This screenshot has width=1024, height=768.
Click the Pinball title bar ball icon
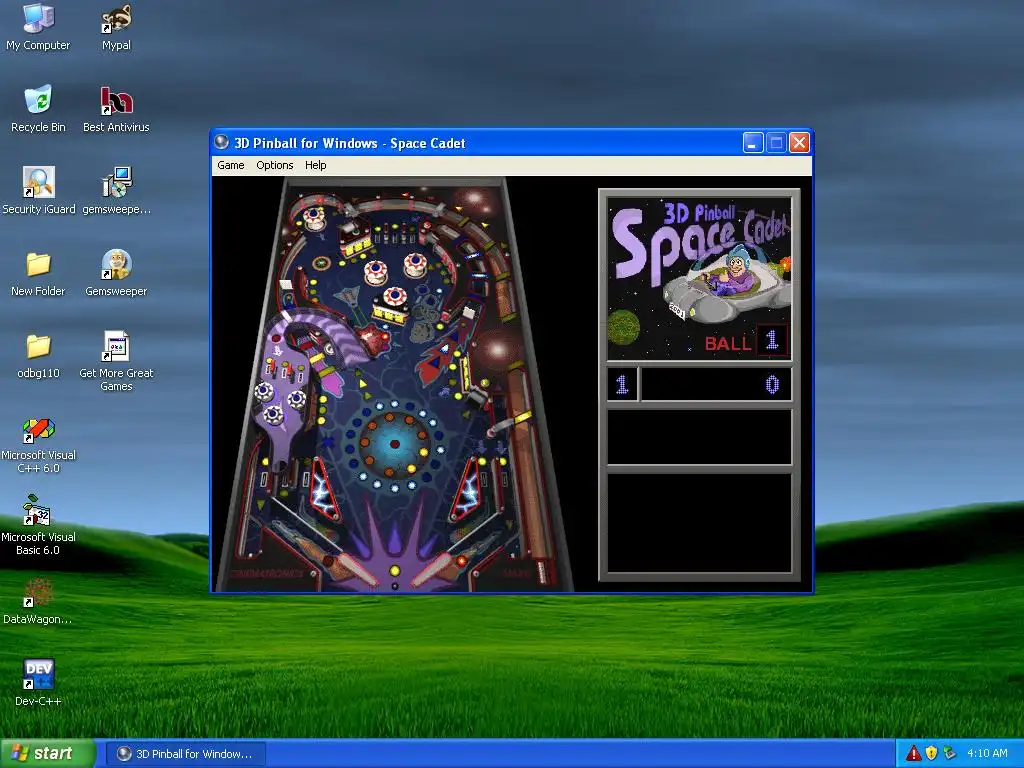[x=221, y=142]
